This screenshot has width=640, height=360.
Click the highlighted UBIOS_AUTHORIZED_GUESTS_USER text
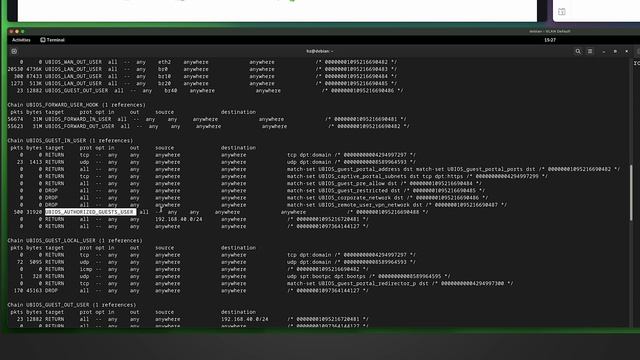(x=89, y=212)
